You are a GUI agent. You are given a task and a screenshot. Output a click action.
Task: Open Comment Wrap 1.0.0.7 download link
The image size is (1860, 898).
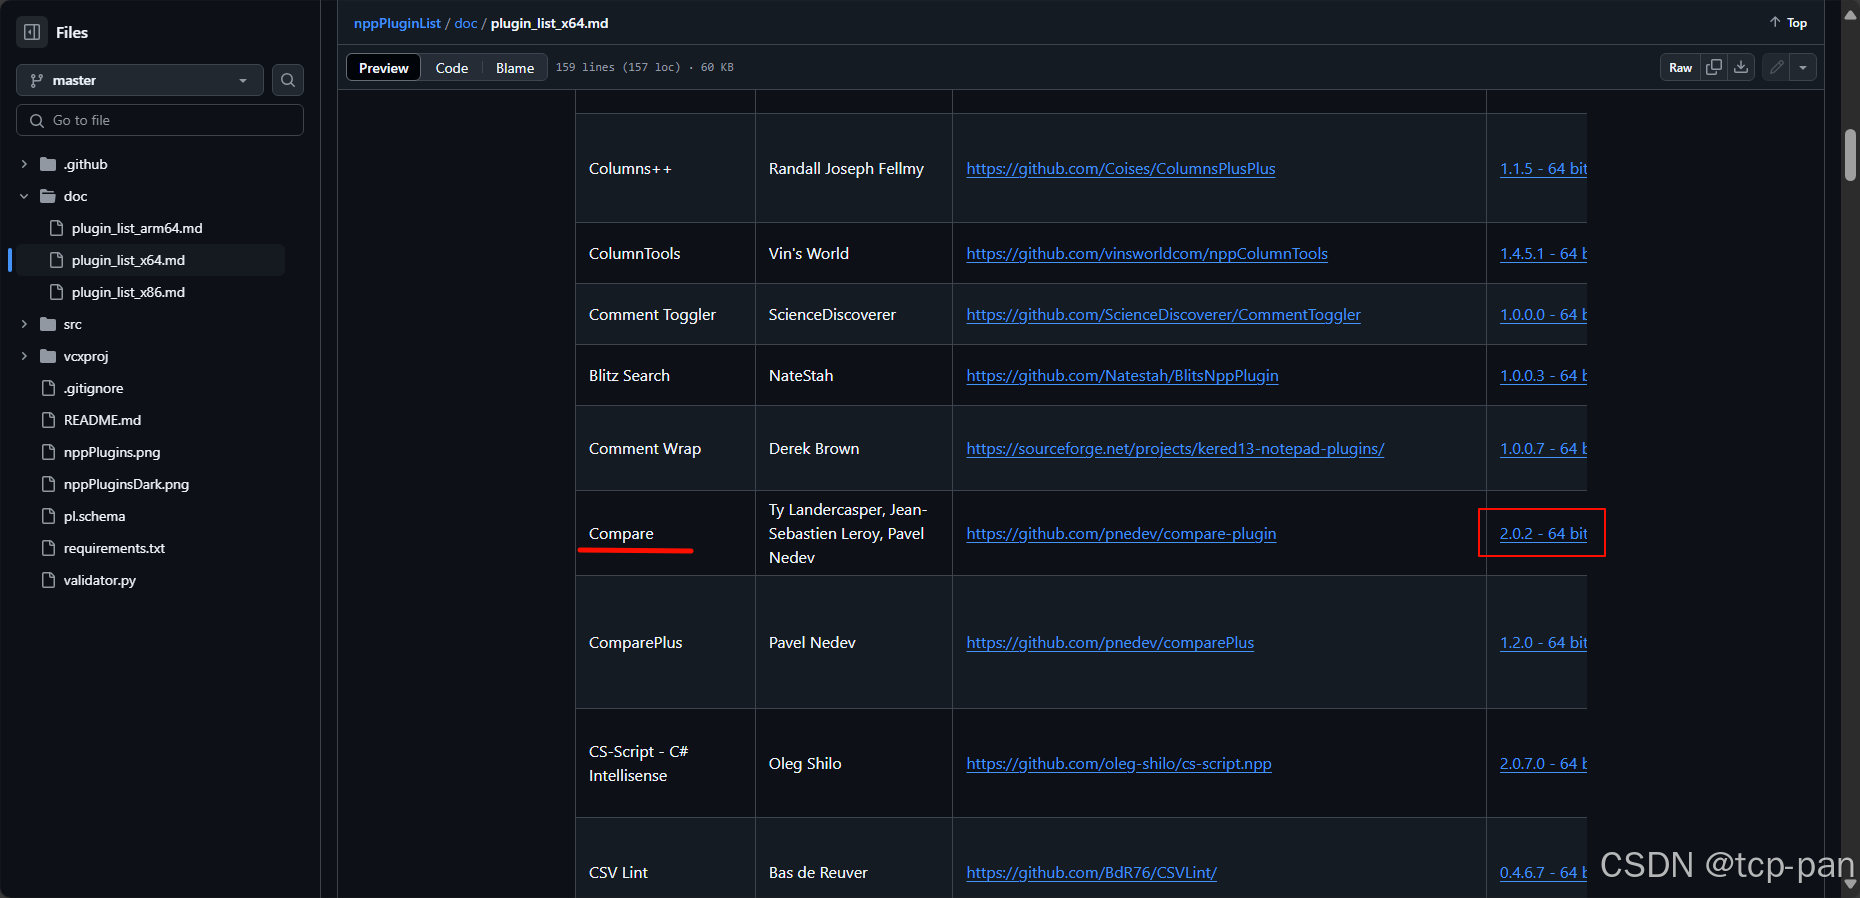1543,449
